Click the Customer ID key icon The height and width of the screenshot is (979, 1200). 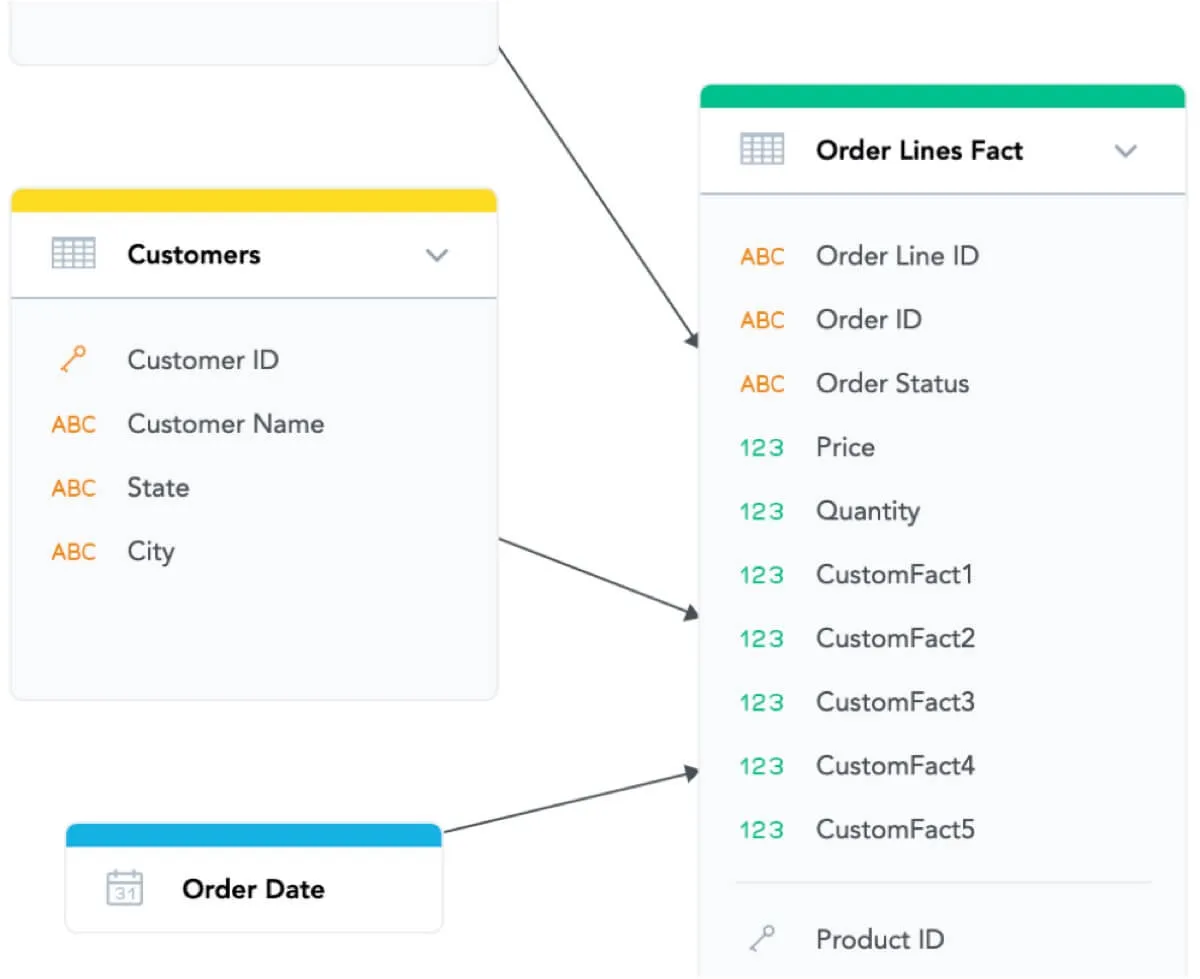[x=73, y=360]
